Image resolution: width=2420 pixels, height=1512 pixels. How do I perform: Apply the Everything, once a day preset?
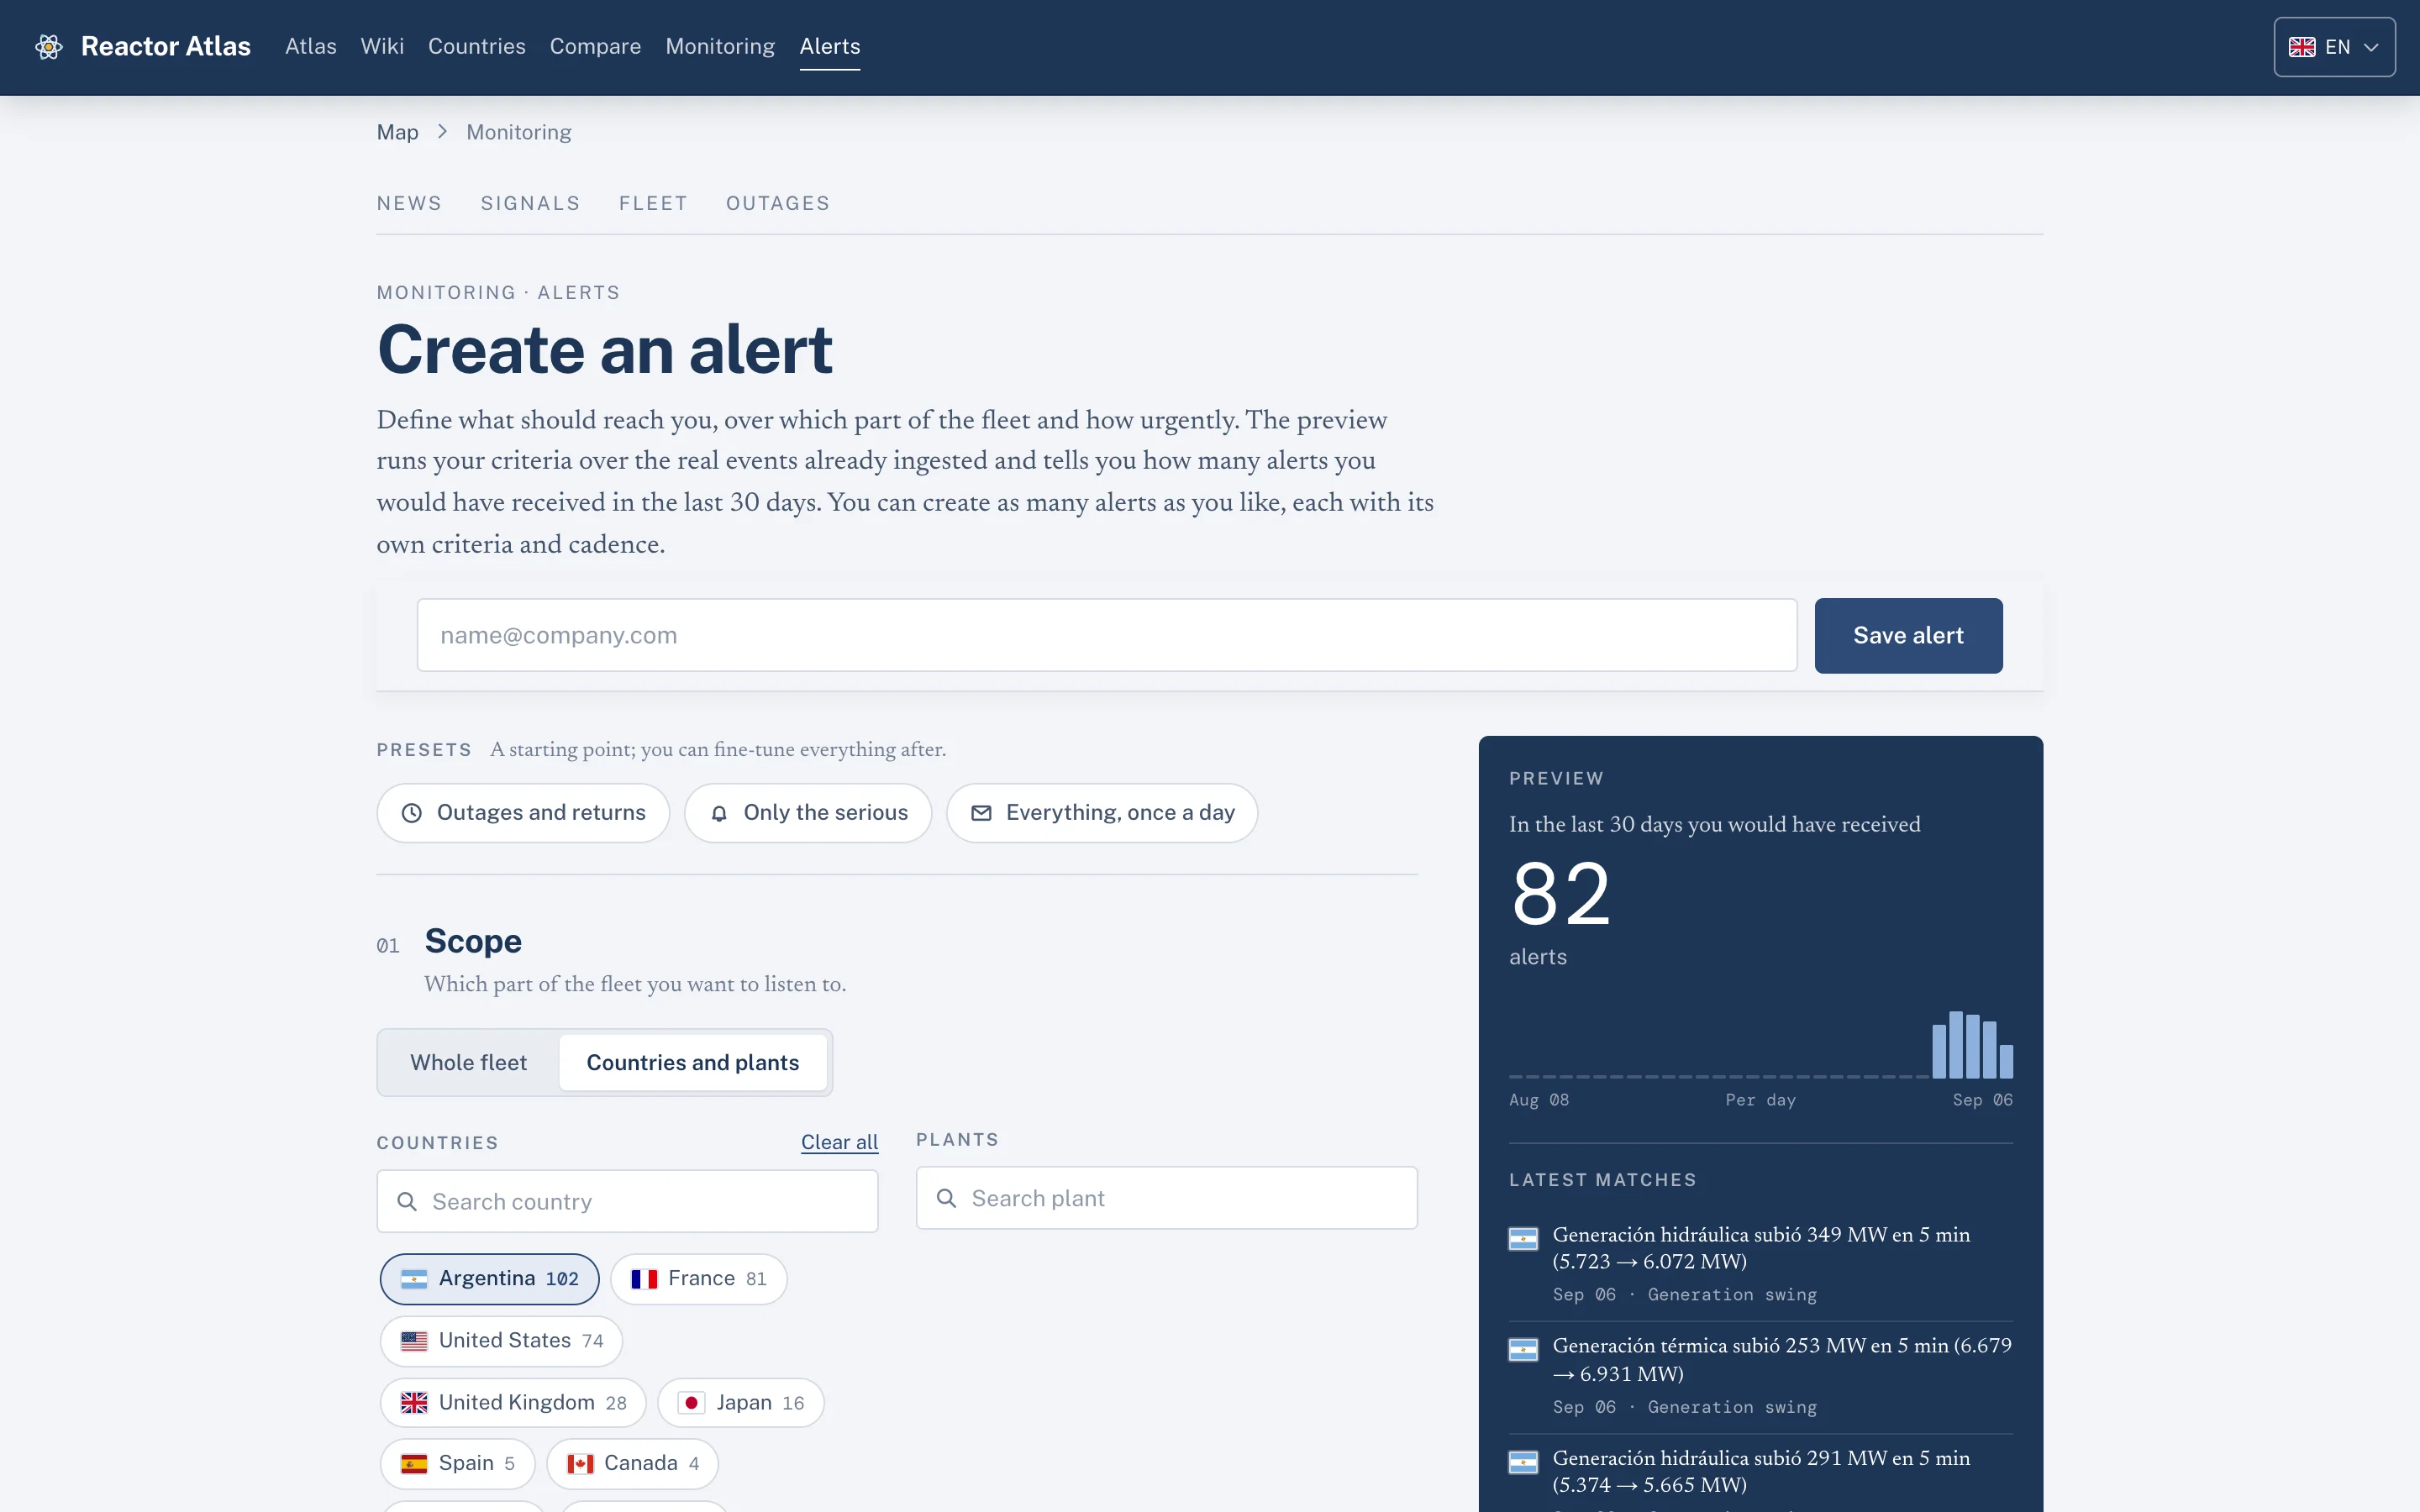pyautogui.click(x=1102, y=813)
